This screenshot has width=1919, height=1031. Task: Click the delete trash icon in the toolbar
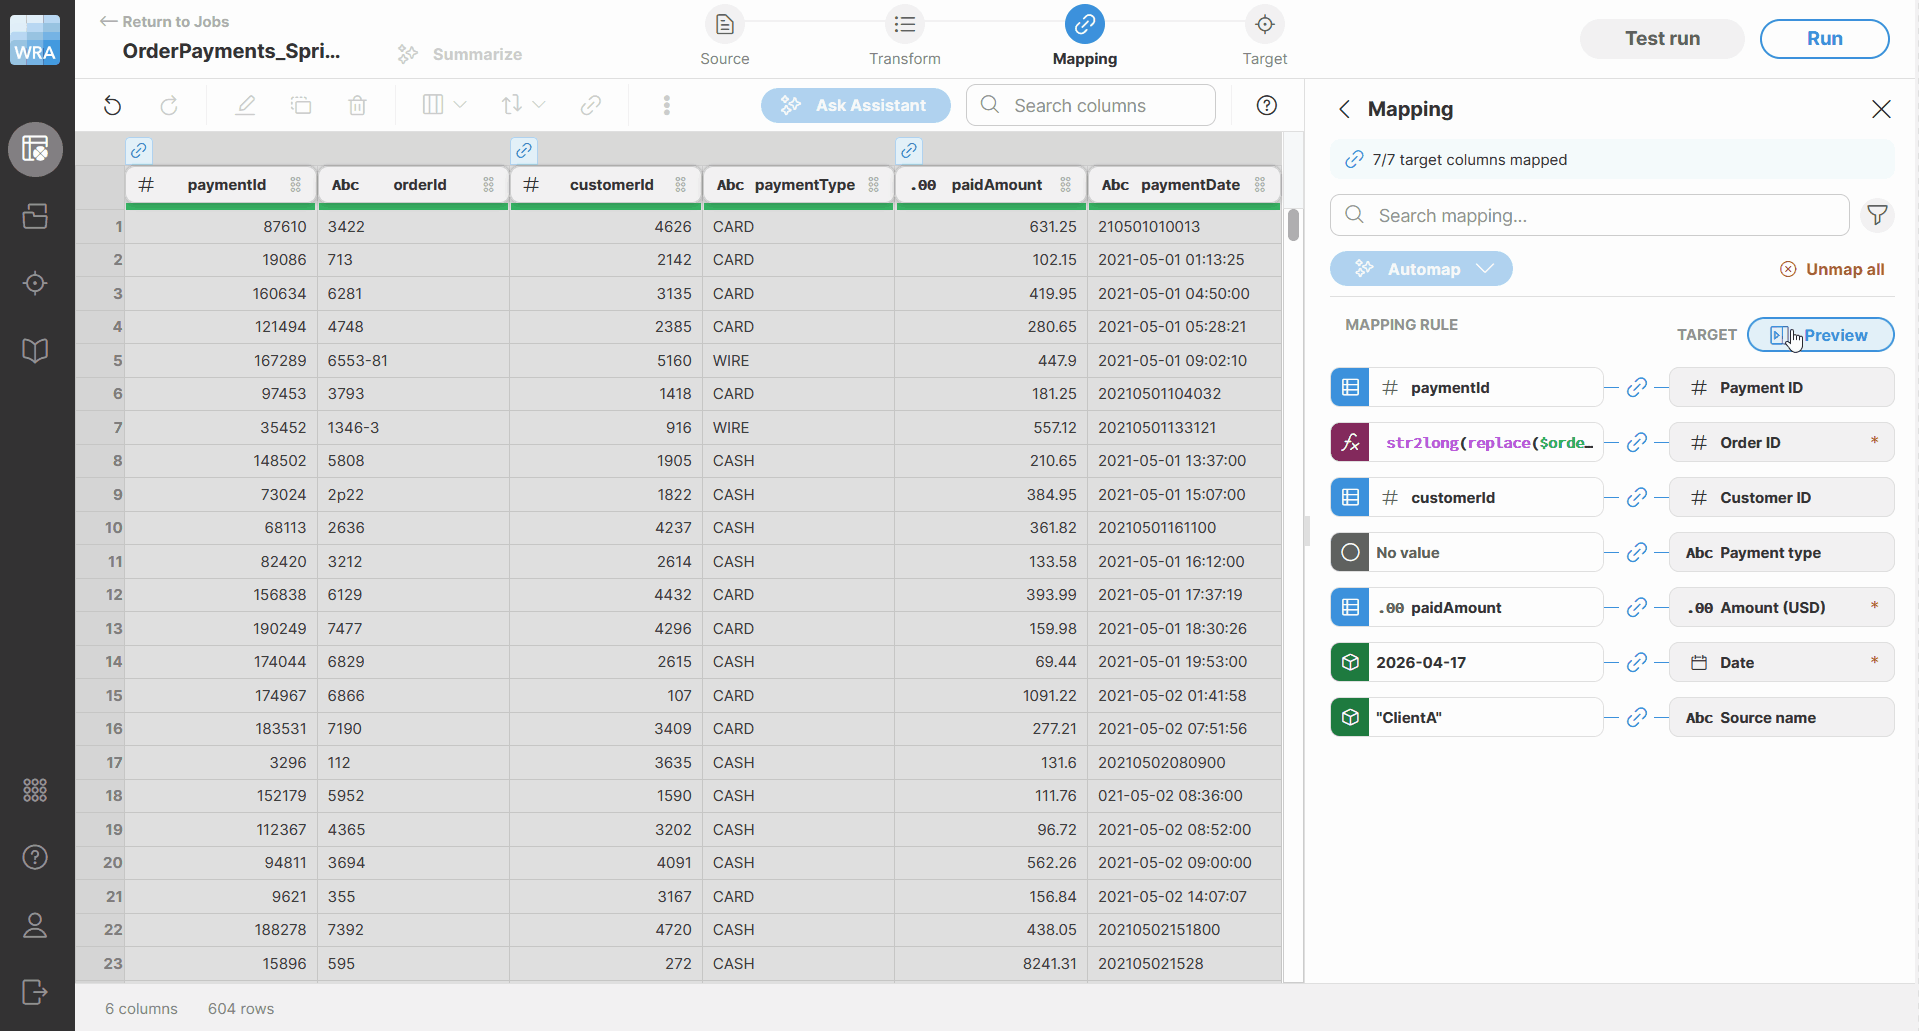point(357,105)
